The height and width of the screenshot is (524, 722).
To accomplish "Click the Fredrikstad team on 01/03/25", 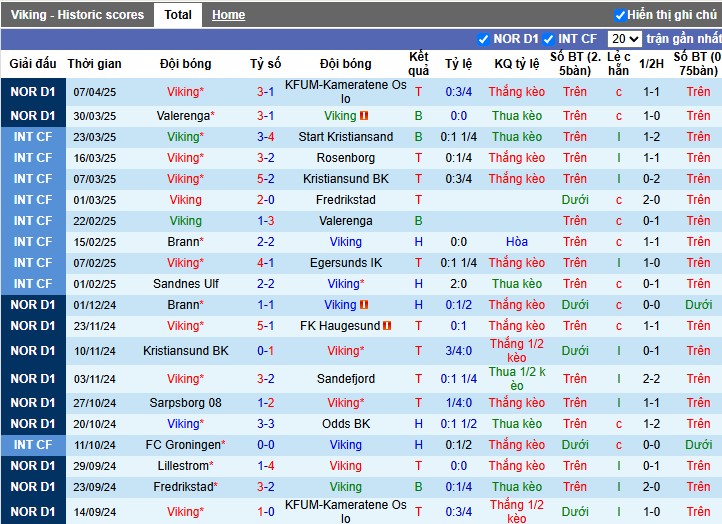I will [x=345, y=200].
